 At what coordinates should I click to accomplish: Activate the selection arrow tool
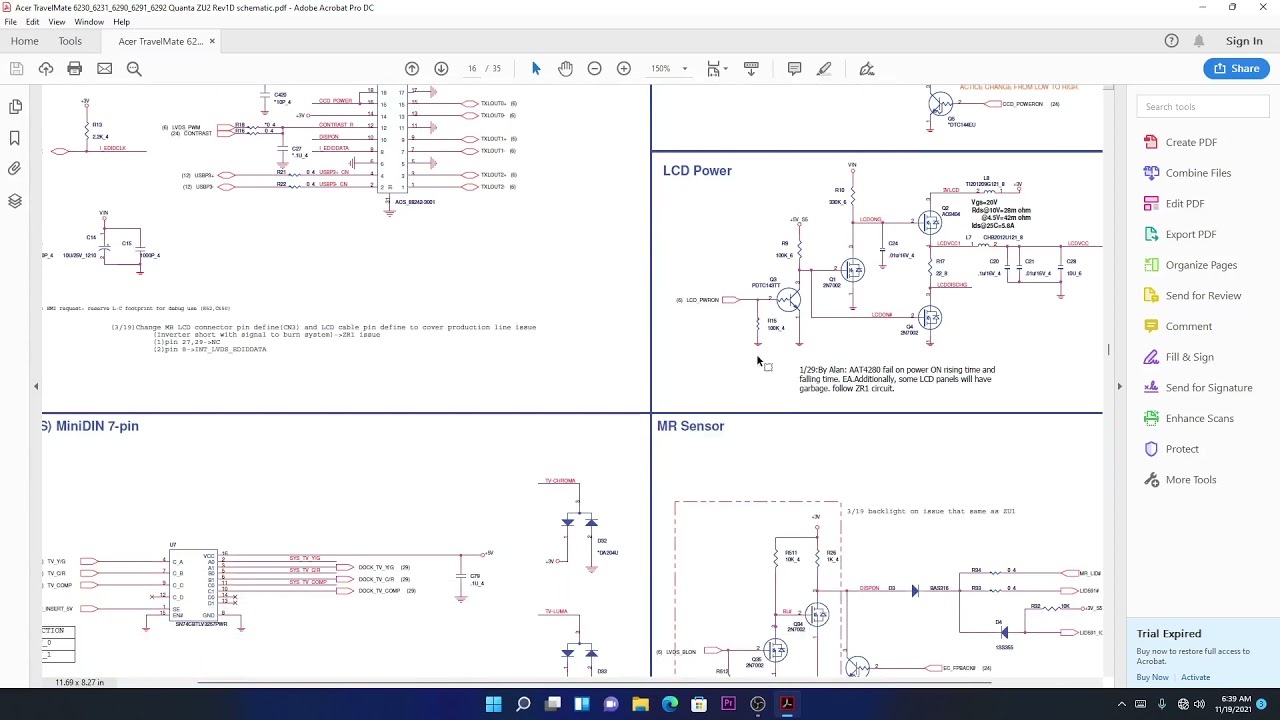(536, 68)
